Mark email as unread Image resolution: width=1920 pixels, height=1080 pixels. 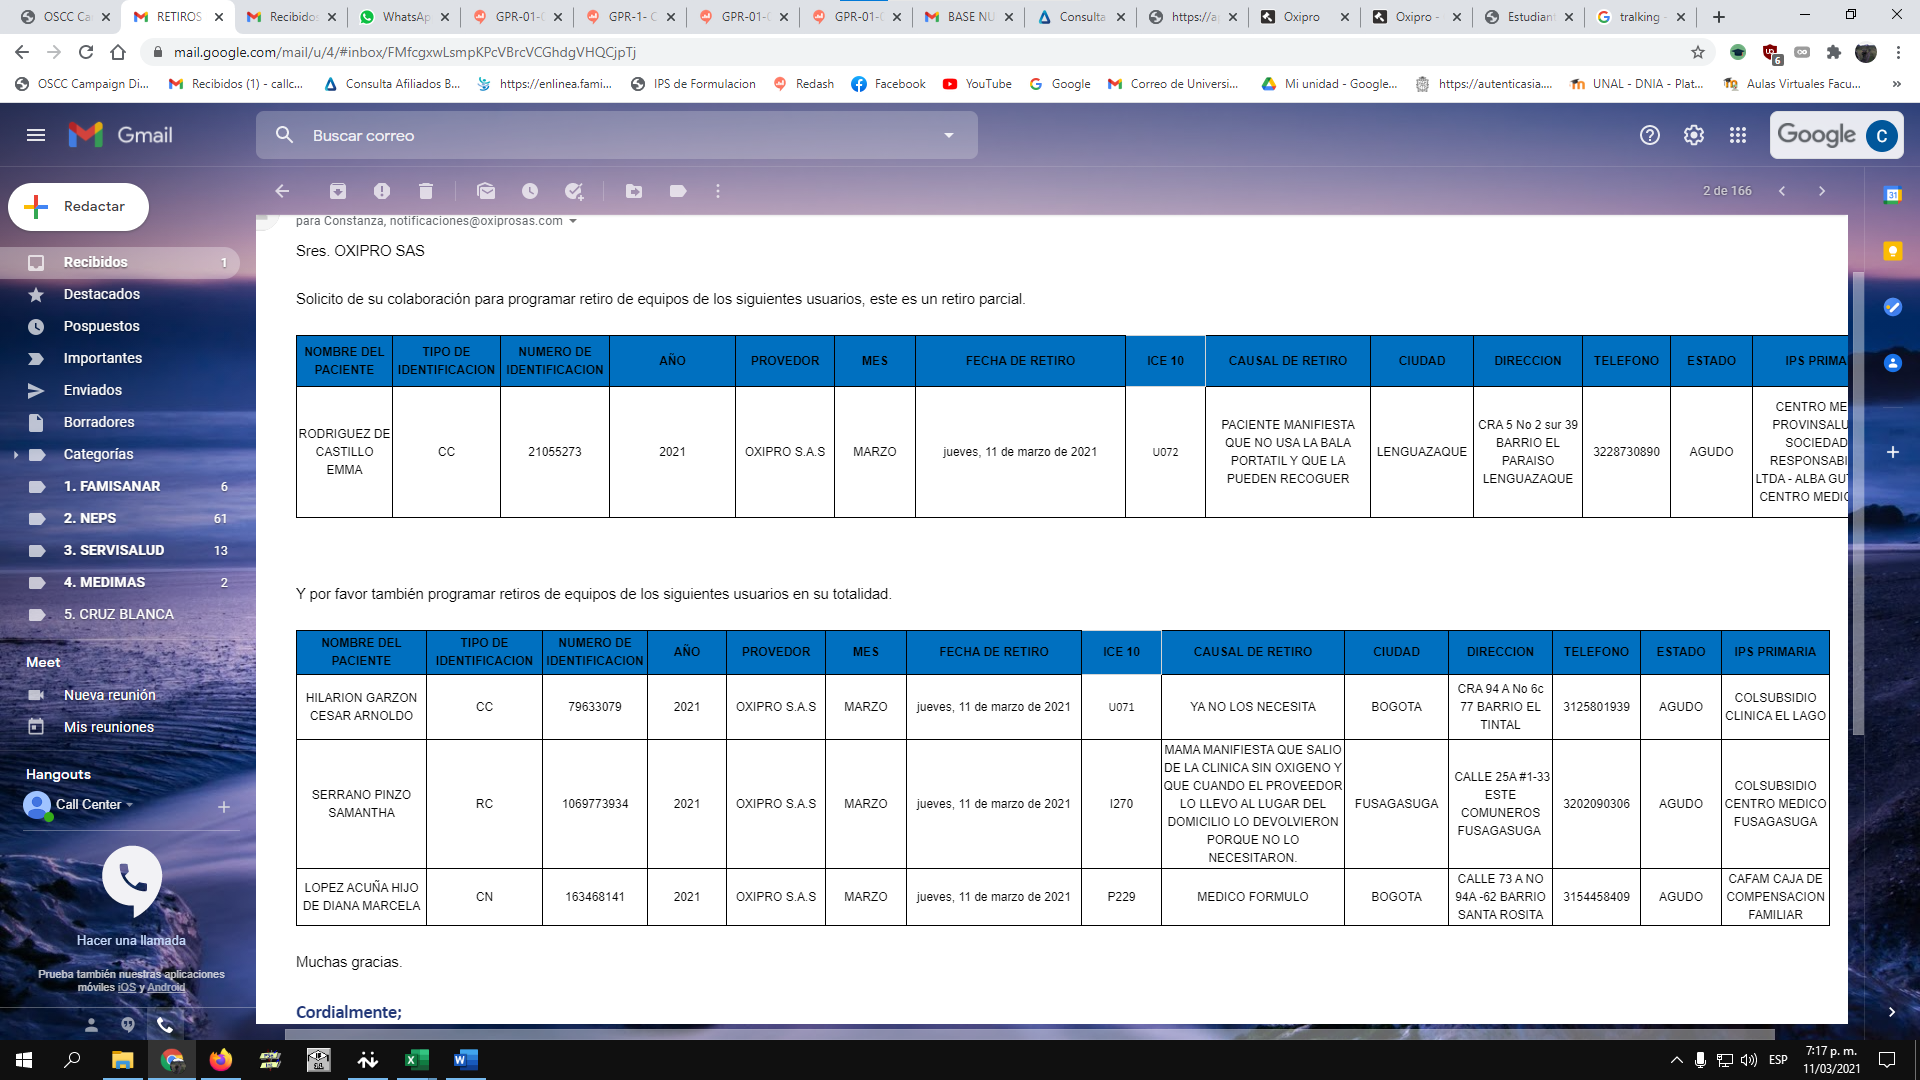tap(486, 191)
